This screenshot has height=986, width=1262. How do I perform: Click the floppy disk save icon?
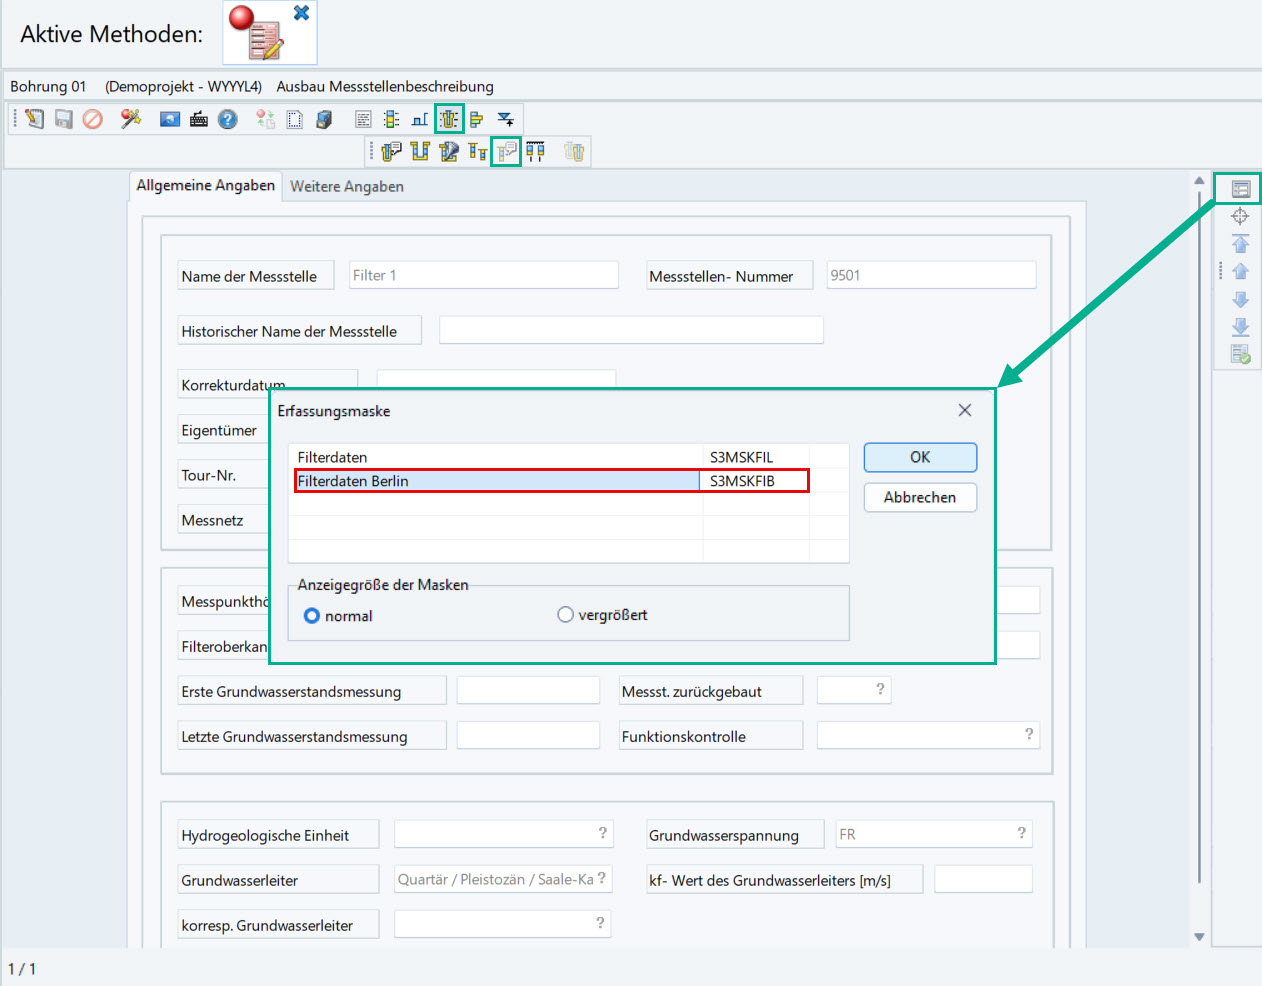coord(64,119)
